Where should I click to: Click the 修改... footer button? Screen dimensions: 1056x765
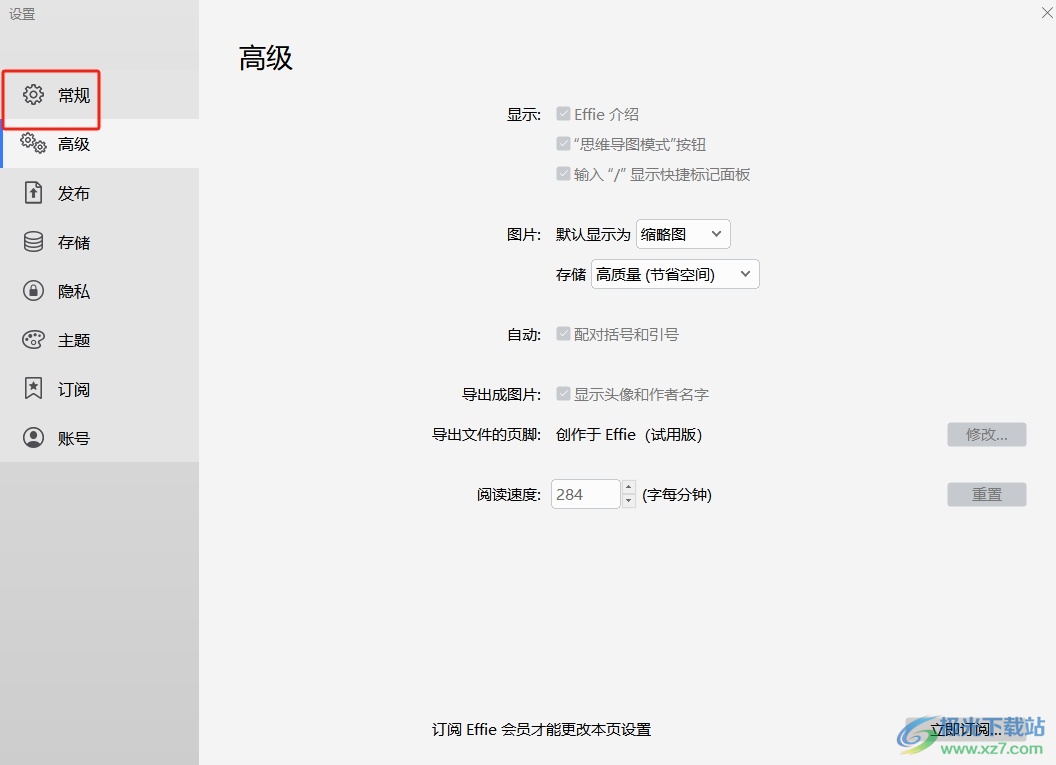pyautogui.click(x=987, y=434)
